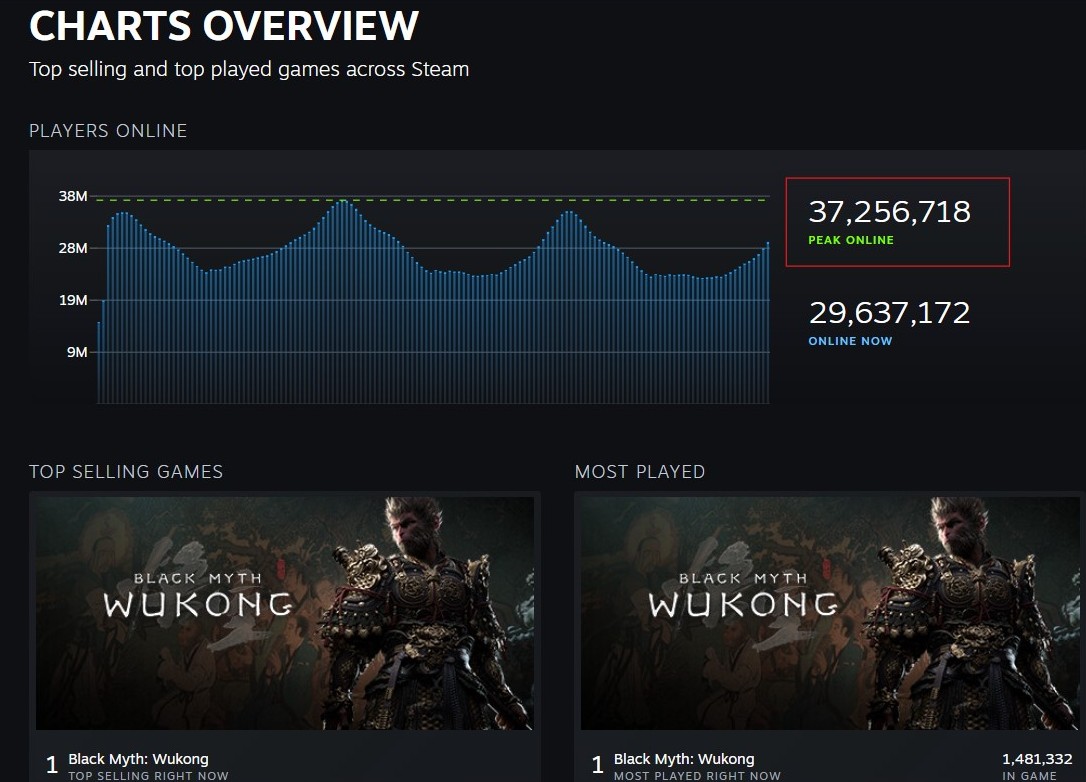Click the TOP SELLING GAMES section heading
This screenshot has height=782, width=1086.
coord(126,472)
